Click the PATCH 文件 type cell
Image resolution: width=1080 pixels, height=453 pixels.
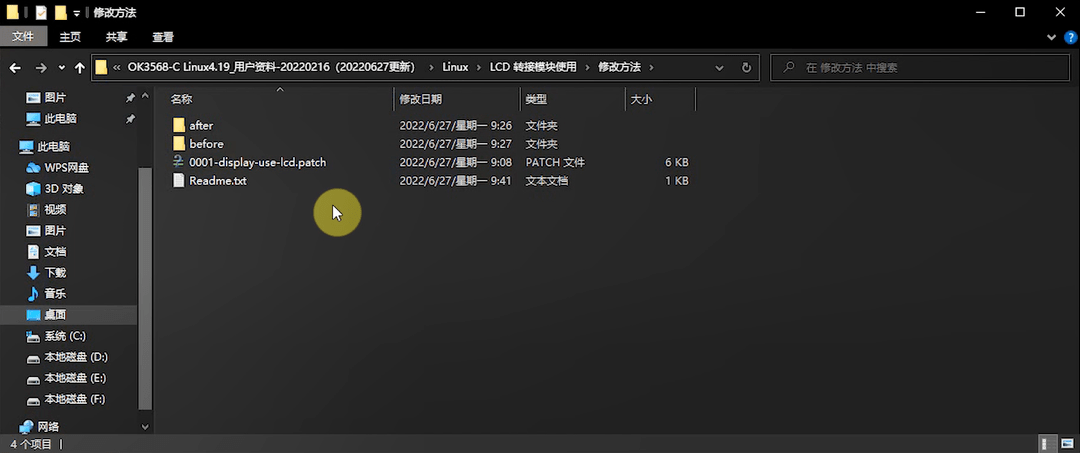tap(555, 162)
